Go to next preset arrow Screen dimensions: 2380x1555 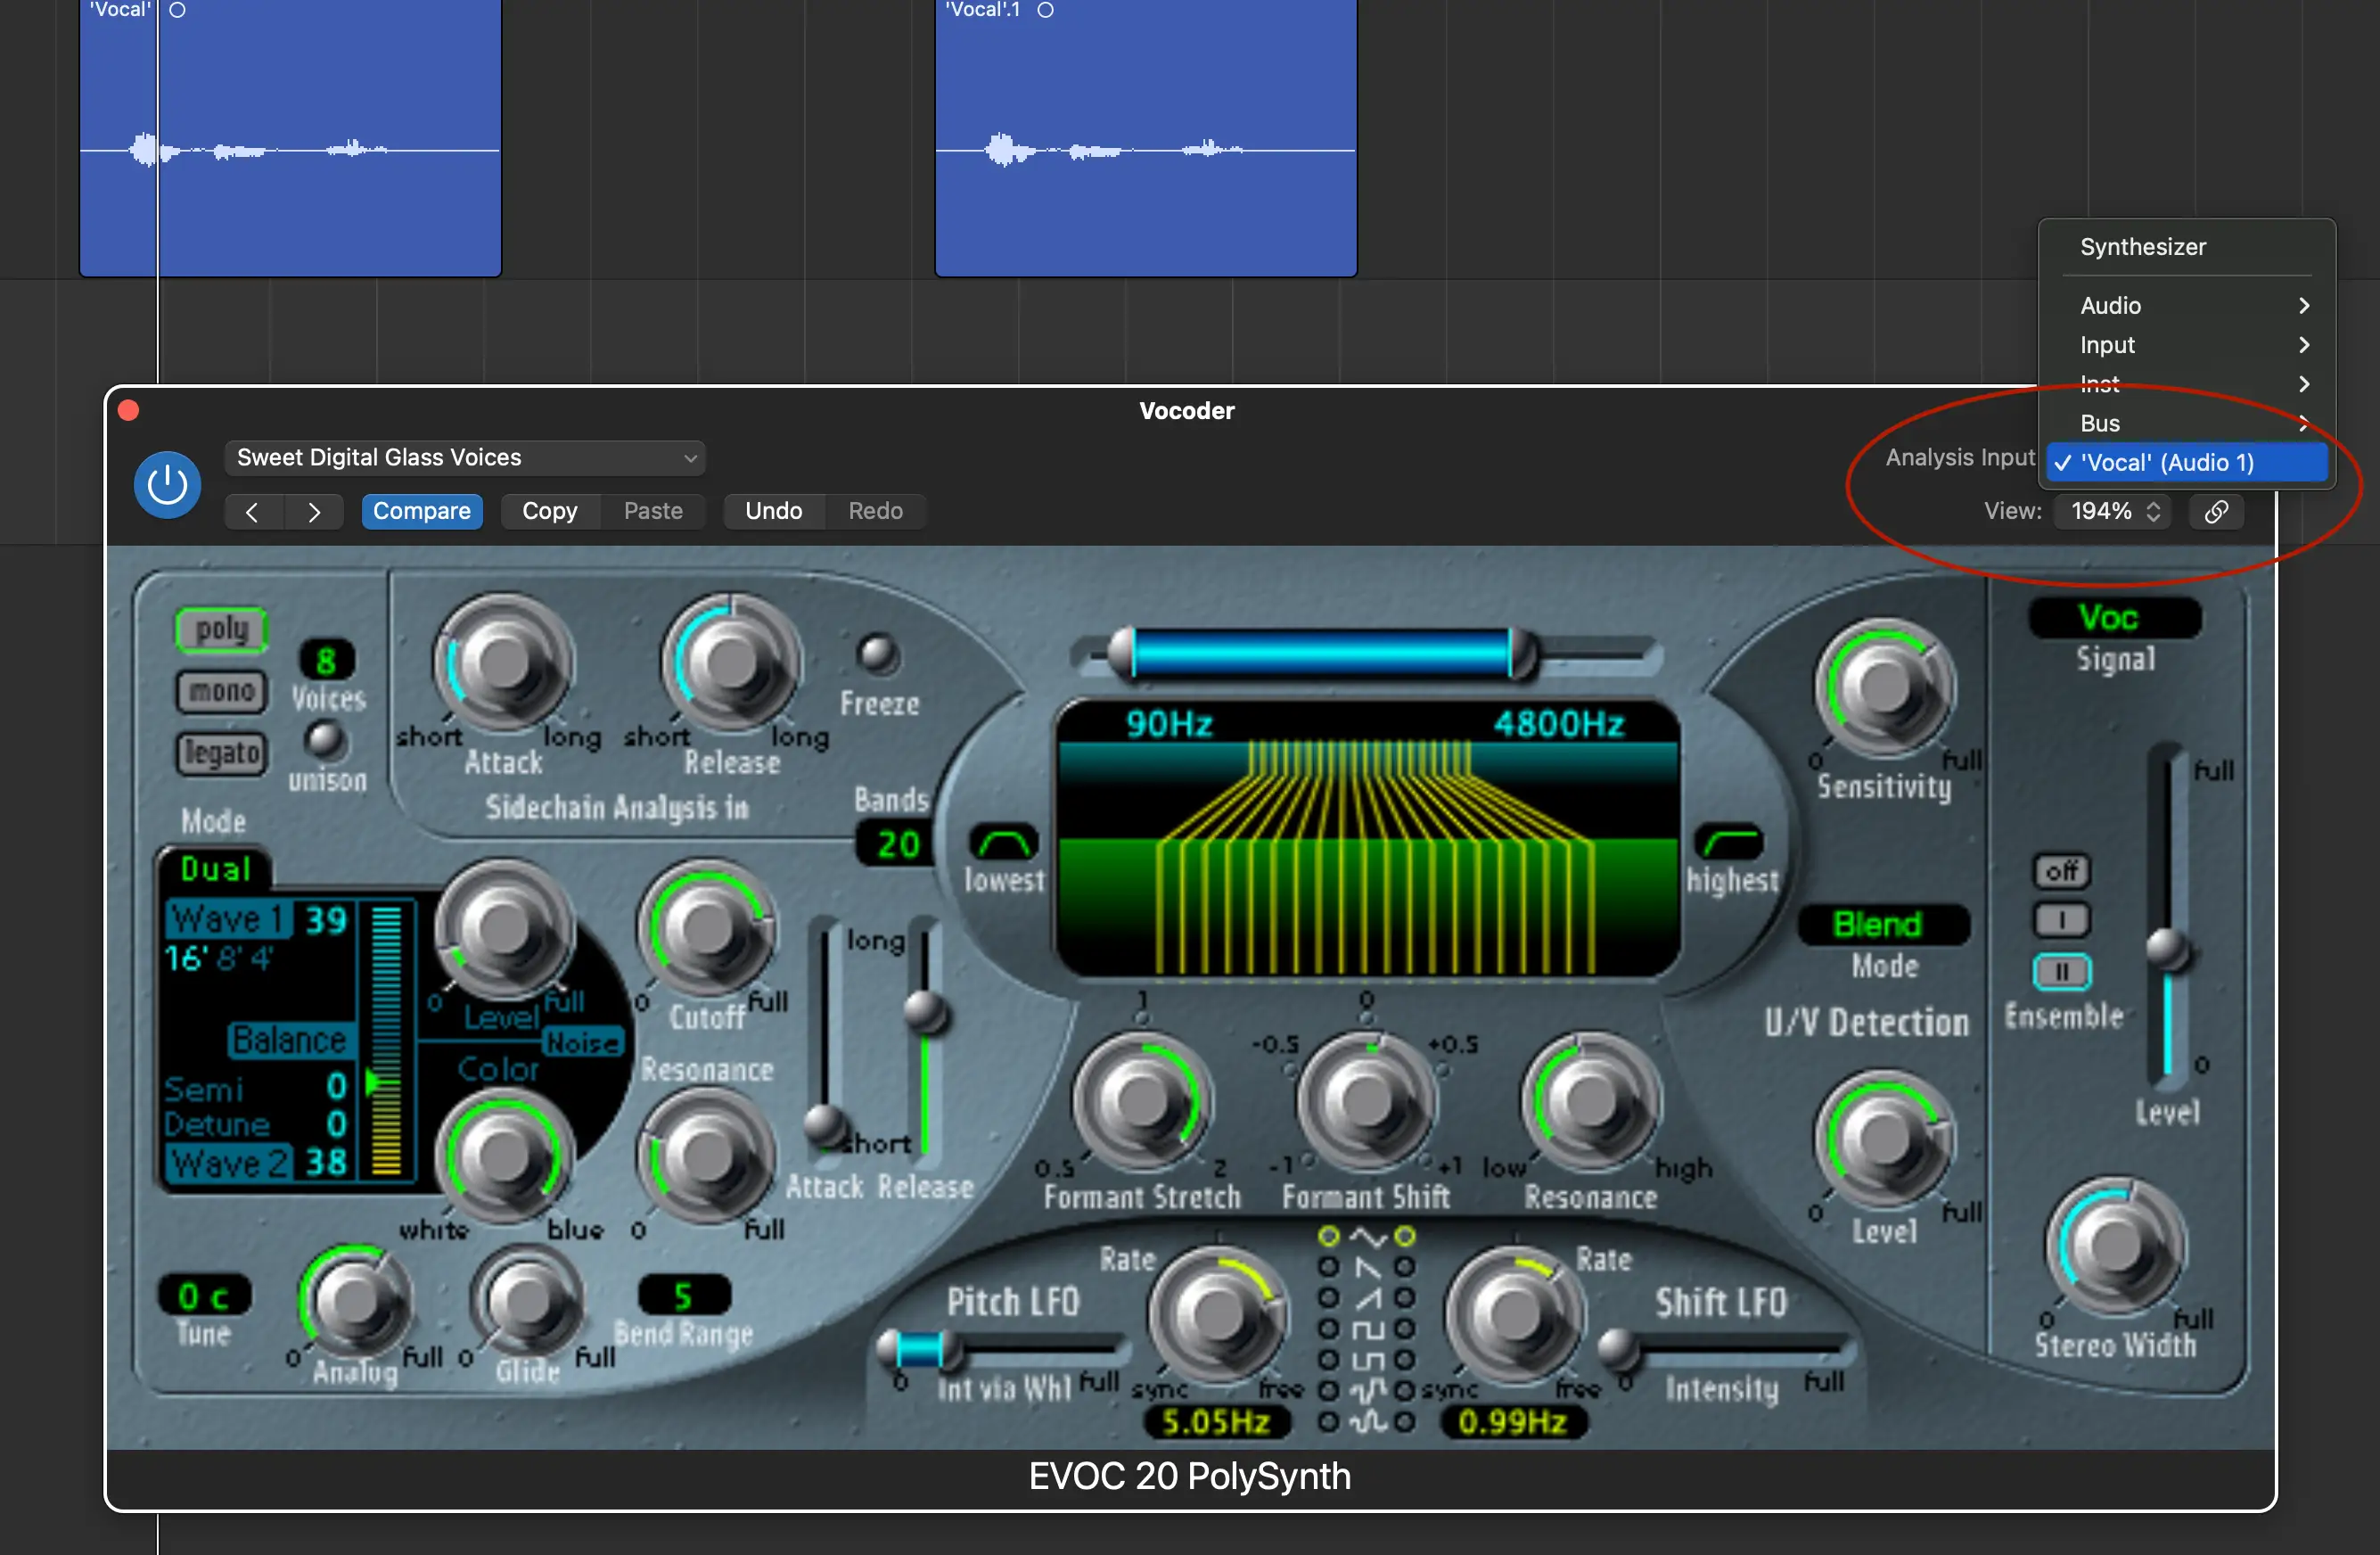(314, 512)
